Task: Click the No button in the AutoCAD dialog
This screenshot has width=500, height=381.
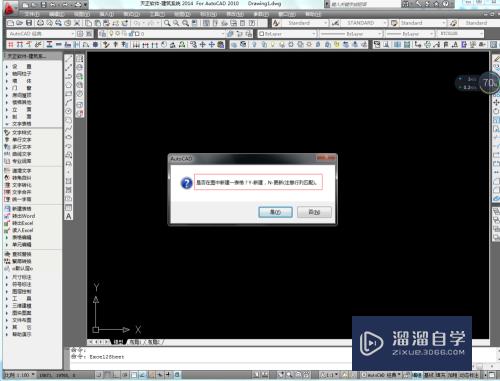Action: 314,212
